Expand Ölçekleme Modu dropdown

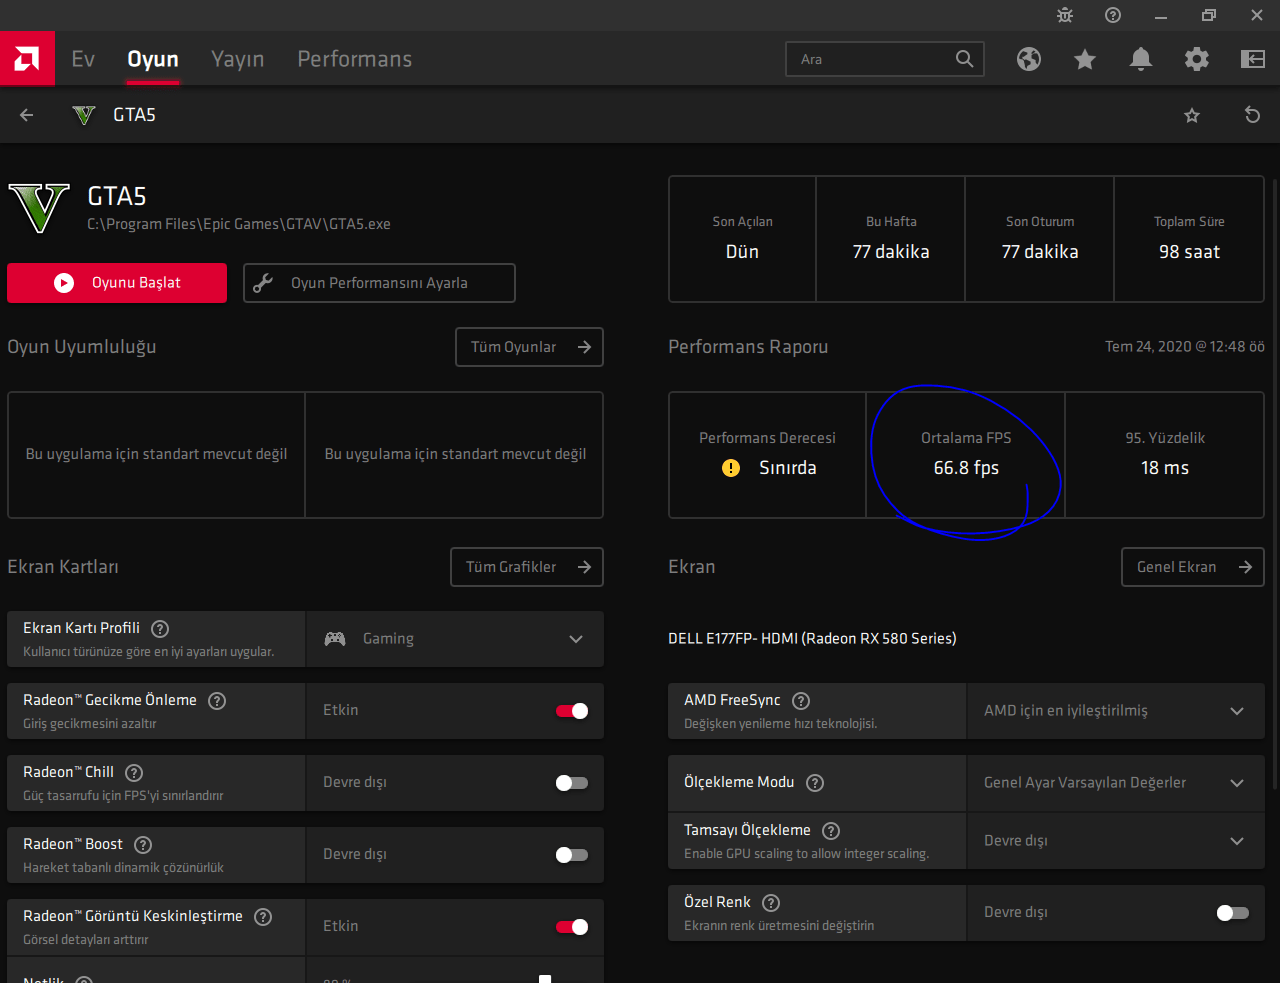point(1237,783)
